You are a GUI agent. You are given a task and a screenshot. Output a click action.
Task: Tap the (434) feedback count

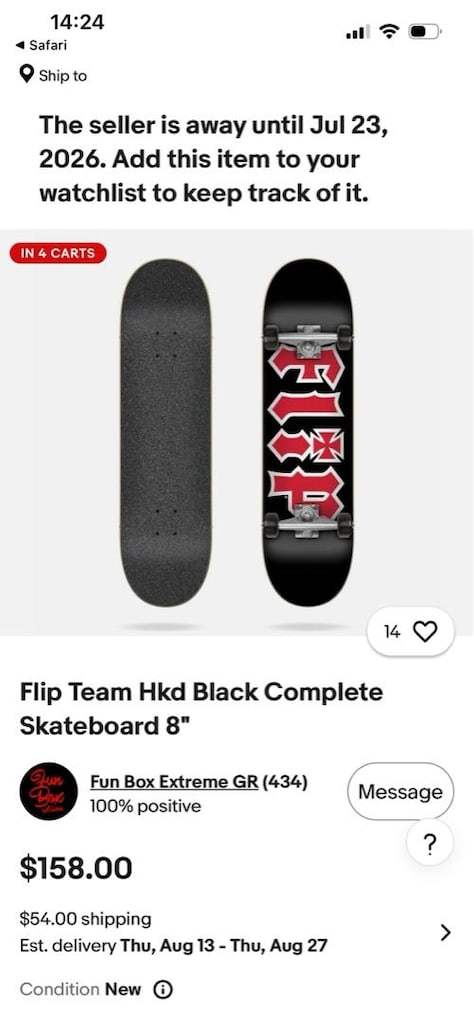[x=285, y=781]
